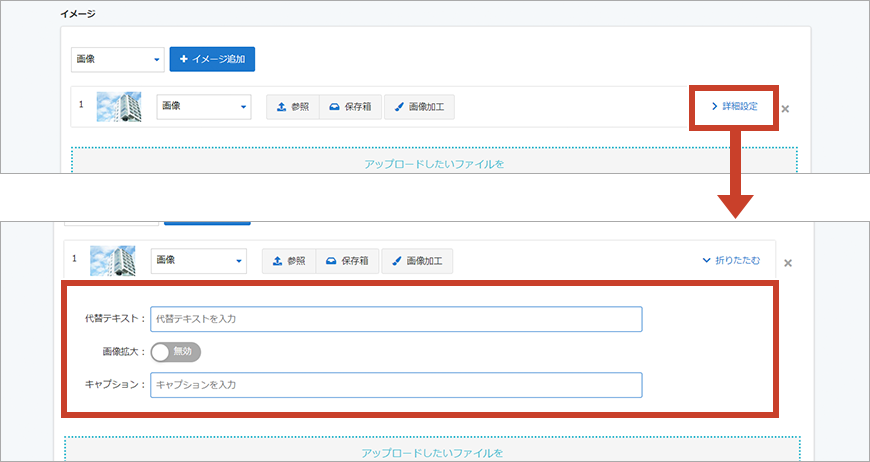Expand 詳細設定 for the image
870x462 pixels.
(734, 106)
